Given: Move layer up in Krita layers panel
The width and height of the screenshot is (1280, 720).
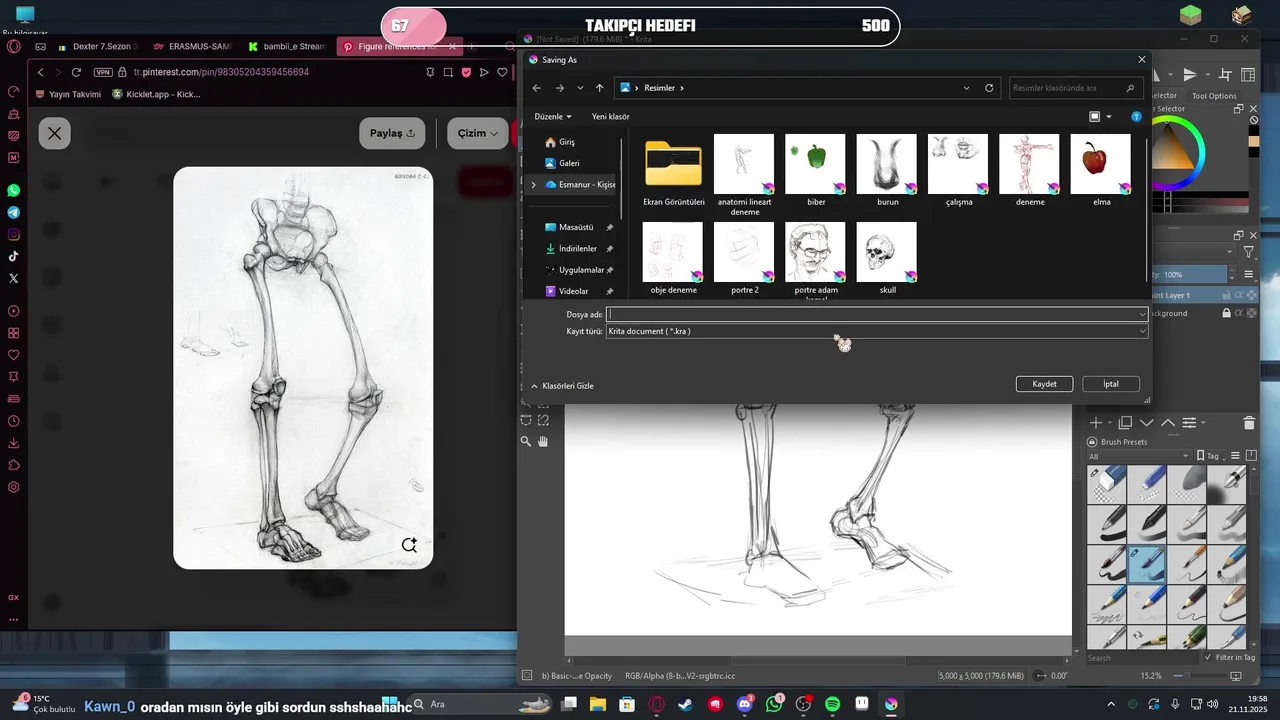Looking at the screenshot, I should coord(1167,423).
